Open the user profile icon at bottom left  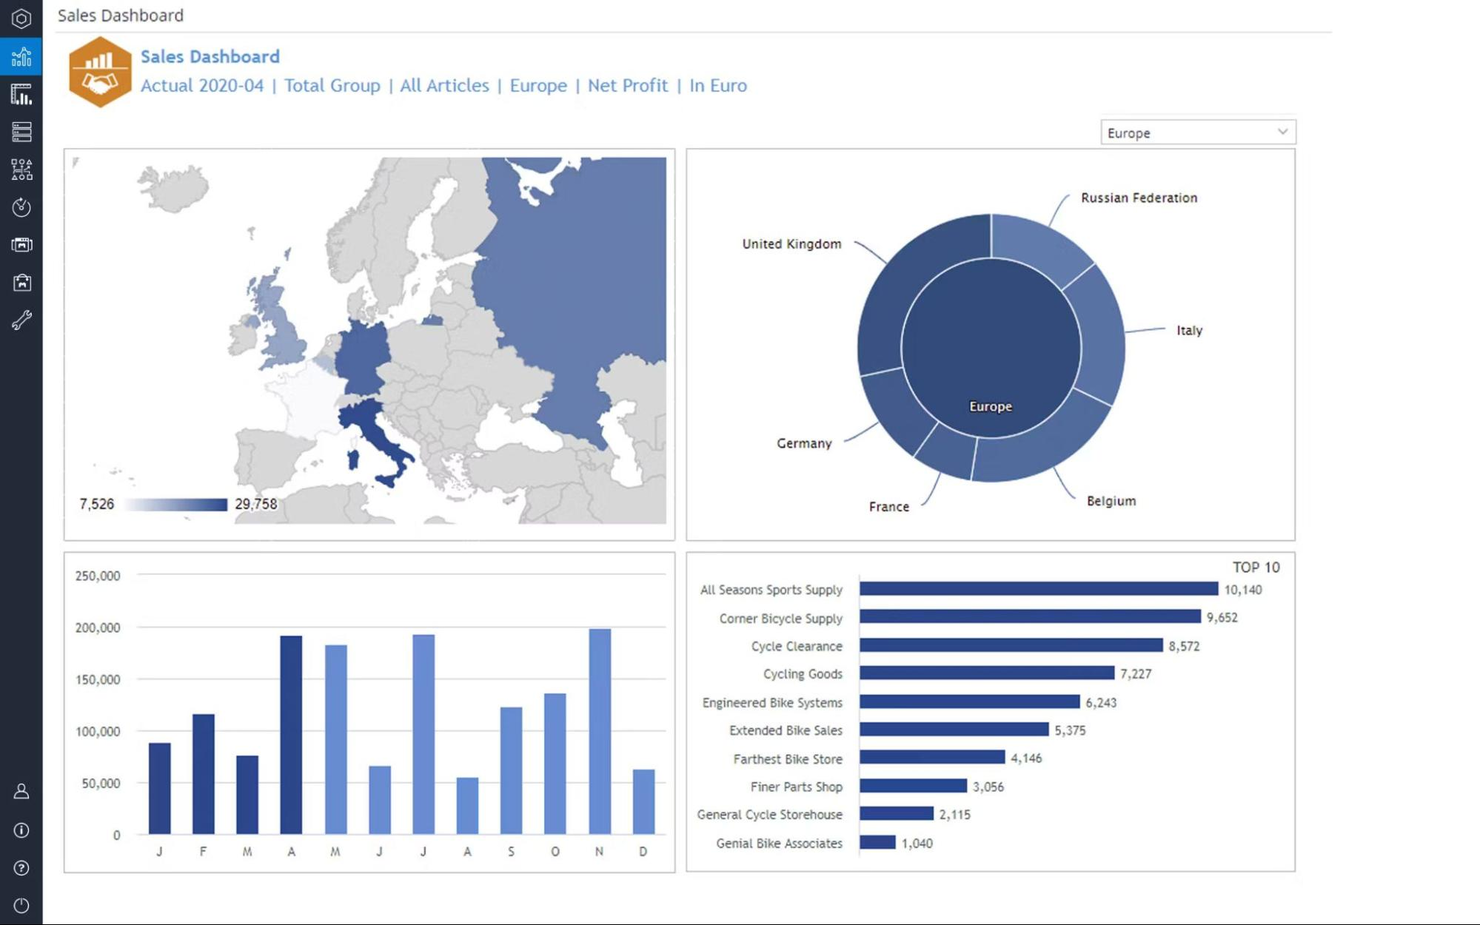coord(21,790)
